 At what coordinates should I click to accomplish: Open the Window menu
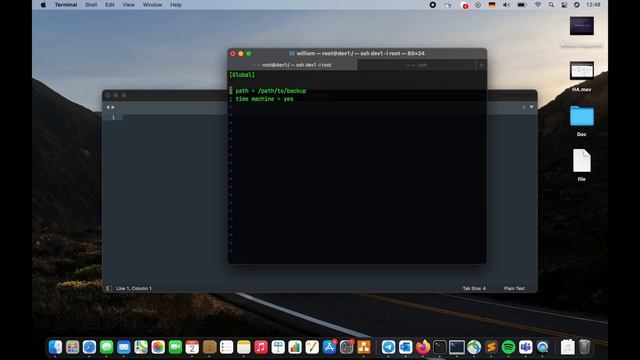(152, 5)
